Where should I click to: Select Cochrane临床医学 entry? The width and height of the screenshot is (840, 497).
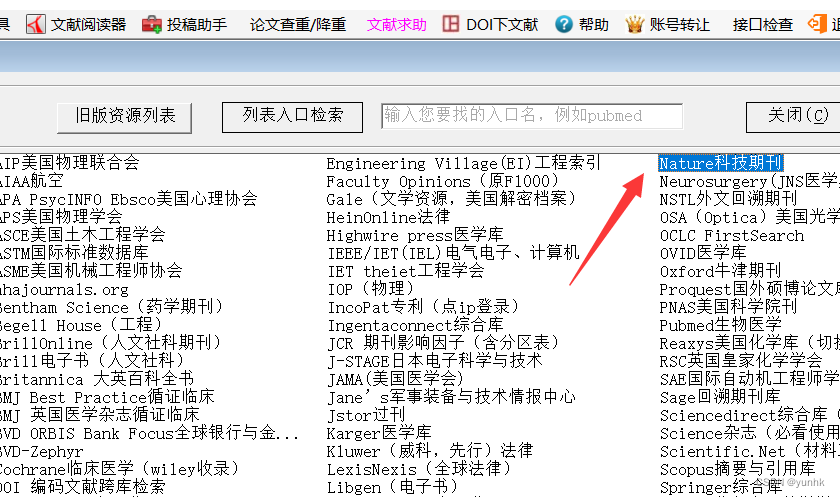click(x=119, y=469)
